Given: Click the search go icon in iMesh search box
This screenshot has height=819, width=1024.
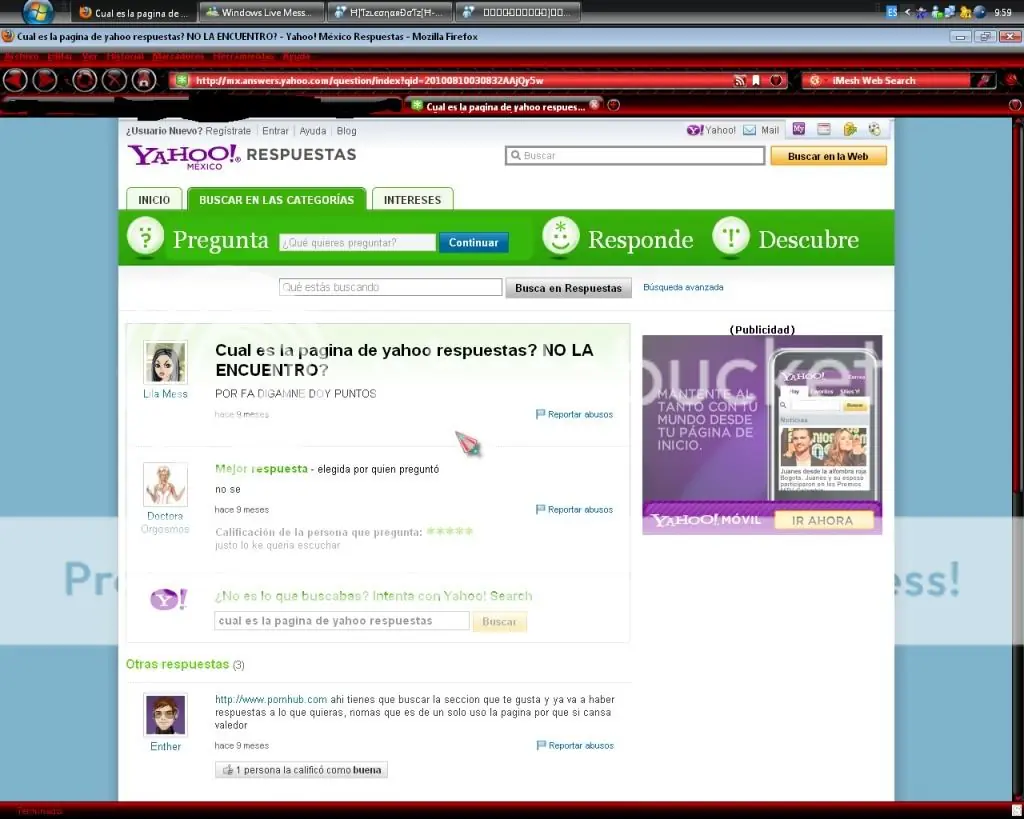Looking at the screenshot, I should 983,80.
